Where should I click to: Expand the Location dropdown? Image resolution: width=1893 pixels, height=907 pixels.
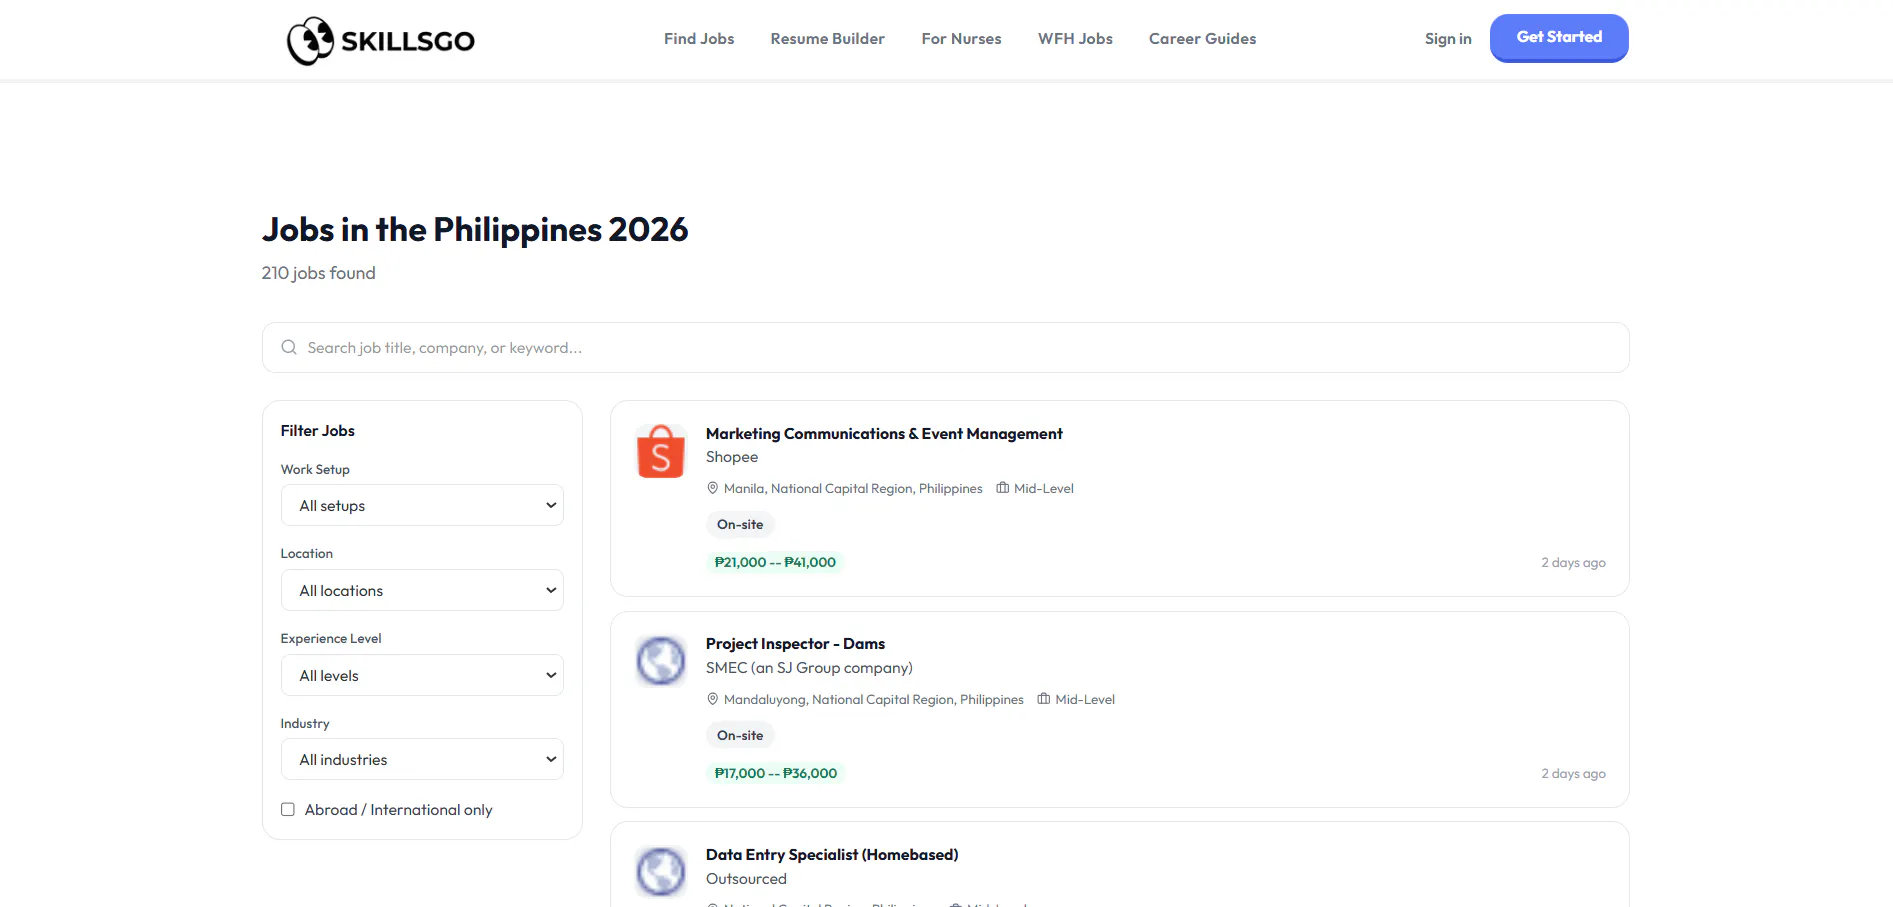422,590
